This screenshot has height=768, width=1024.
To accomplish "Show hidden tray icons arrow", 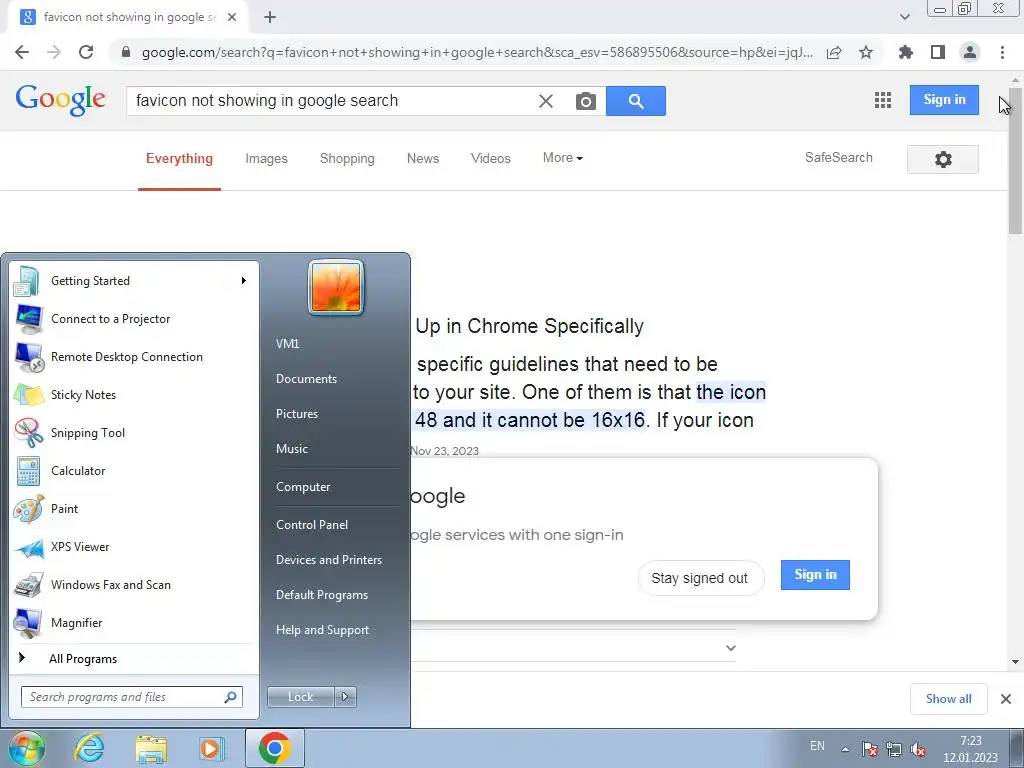I will 845,749.
